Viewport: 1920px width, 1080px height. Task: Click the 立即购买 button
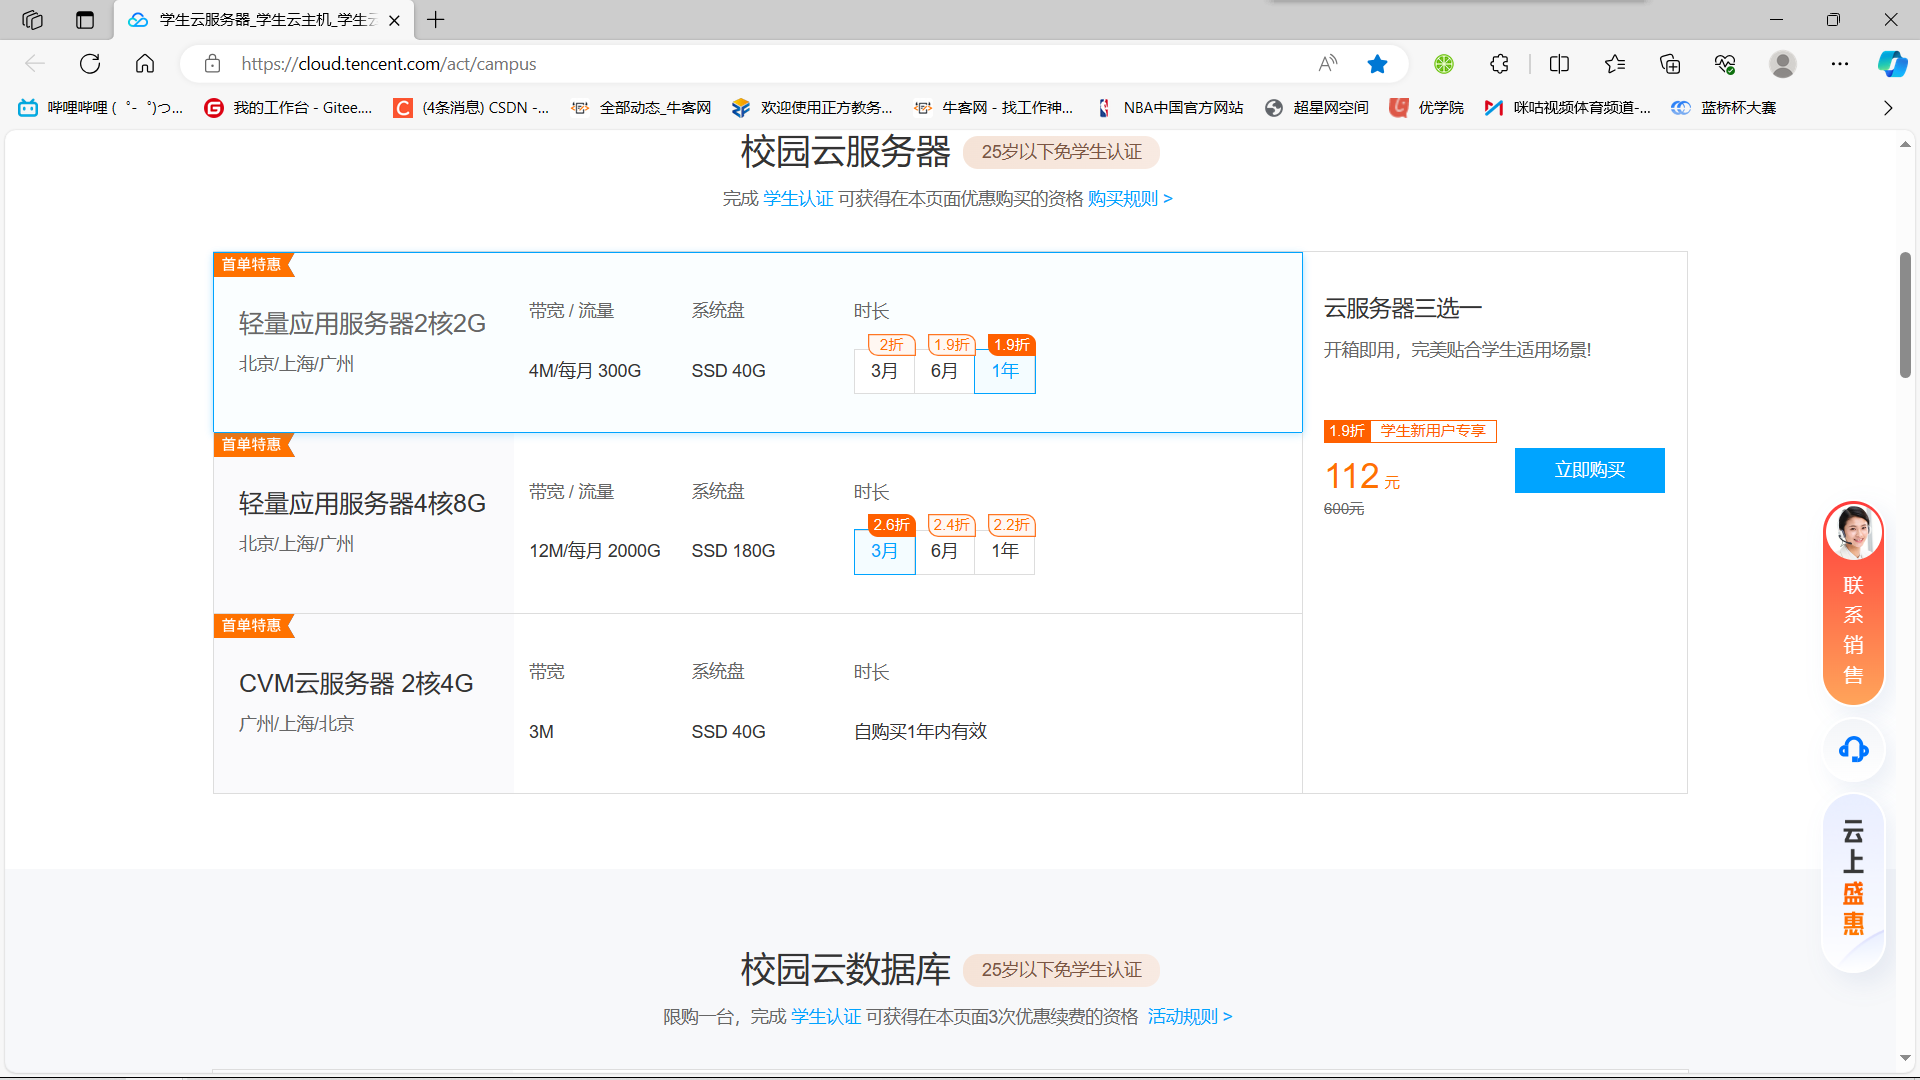[x=1589, y=470]
